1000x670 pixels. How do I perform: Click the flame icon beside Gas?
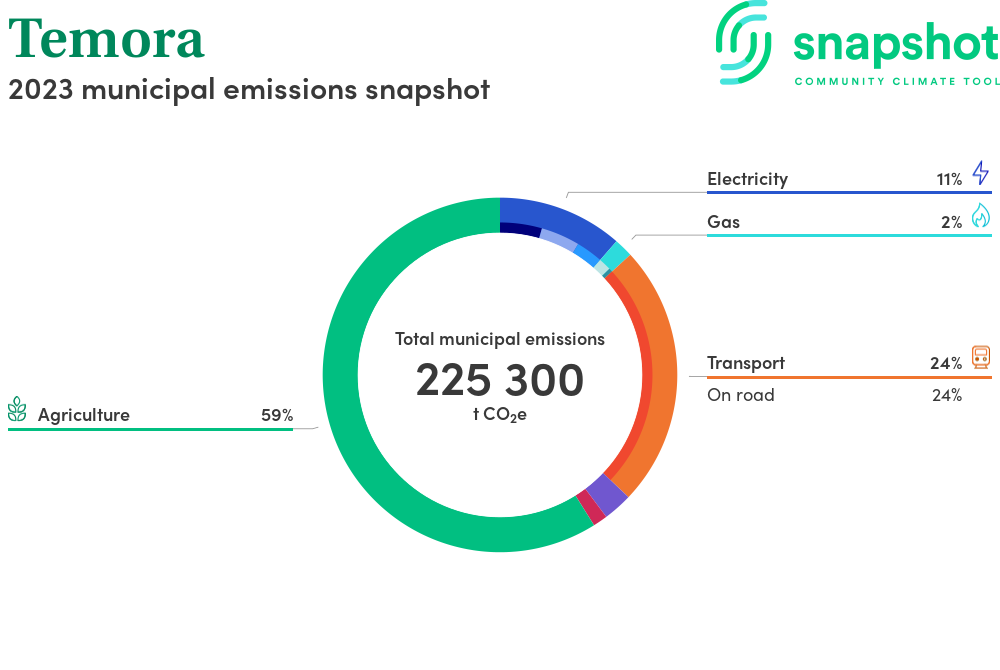tap(980, 216)
